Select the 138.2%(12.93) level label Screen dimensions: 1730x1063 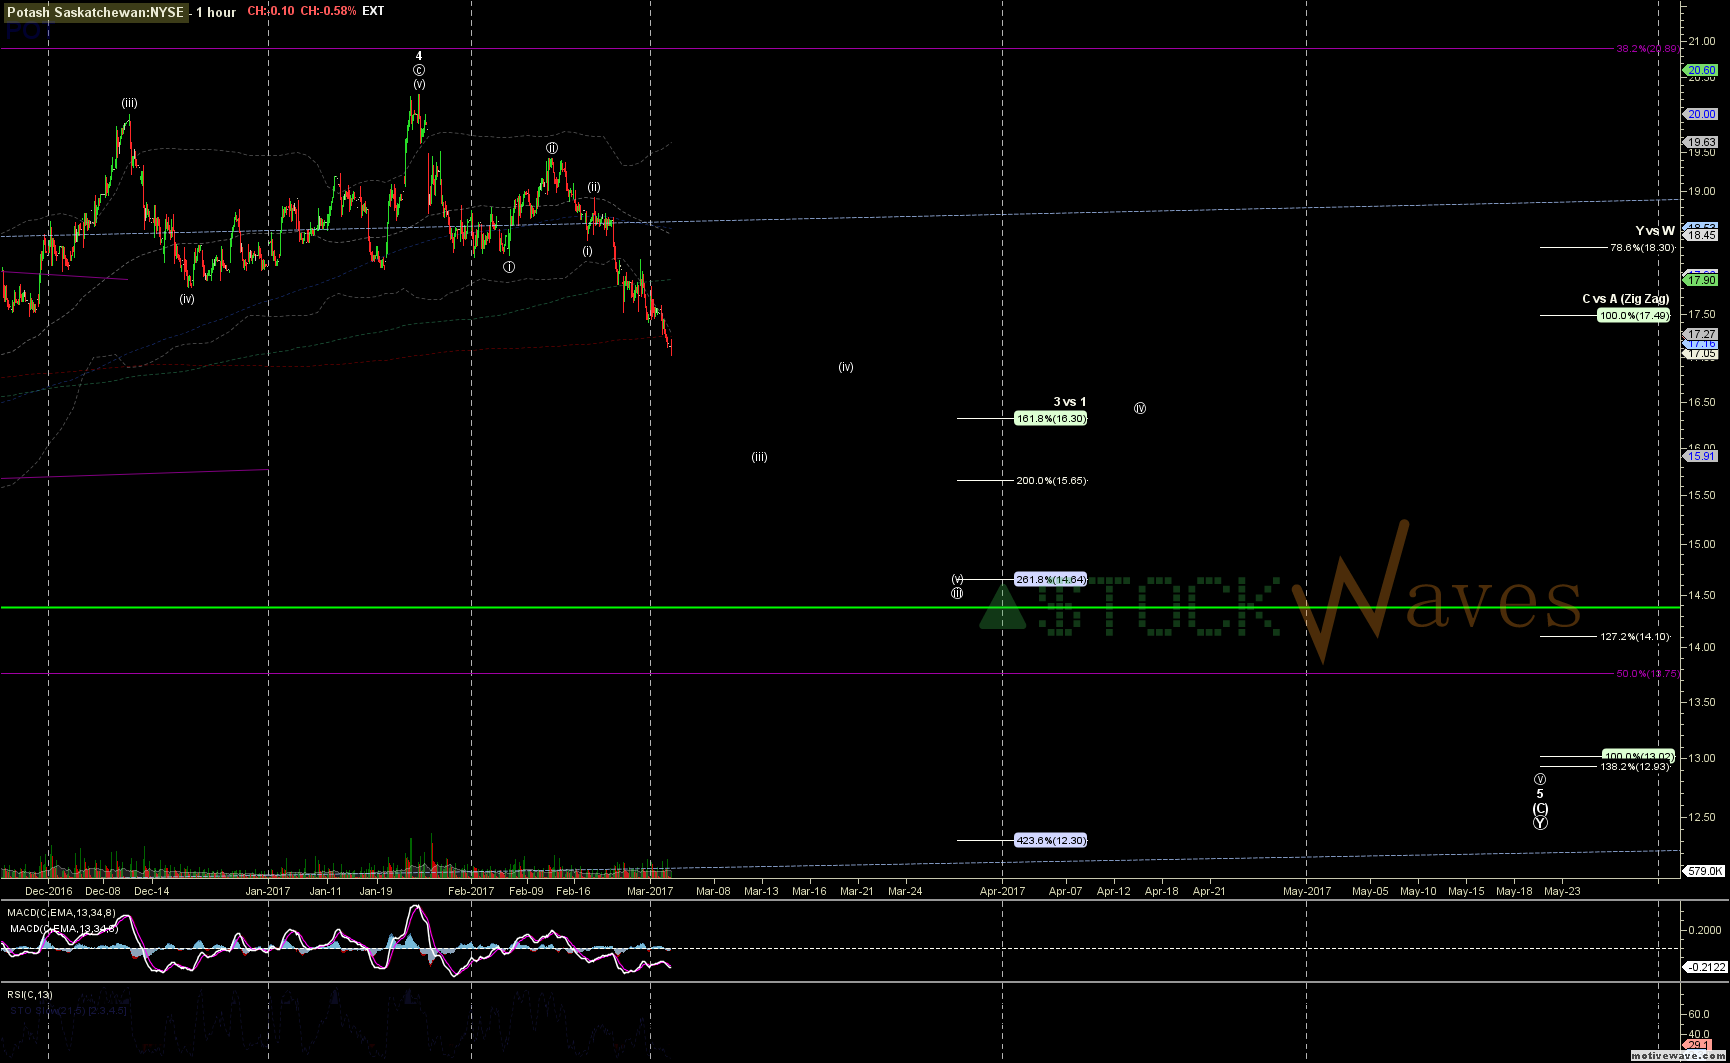pyautogui.click(x=1635, y=767)
